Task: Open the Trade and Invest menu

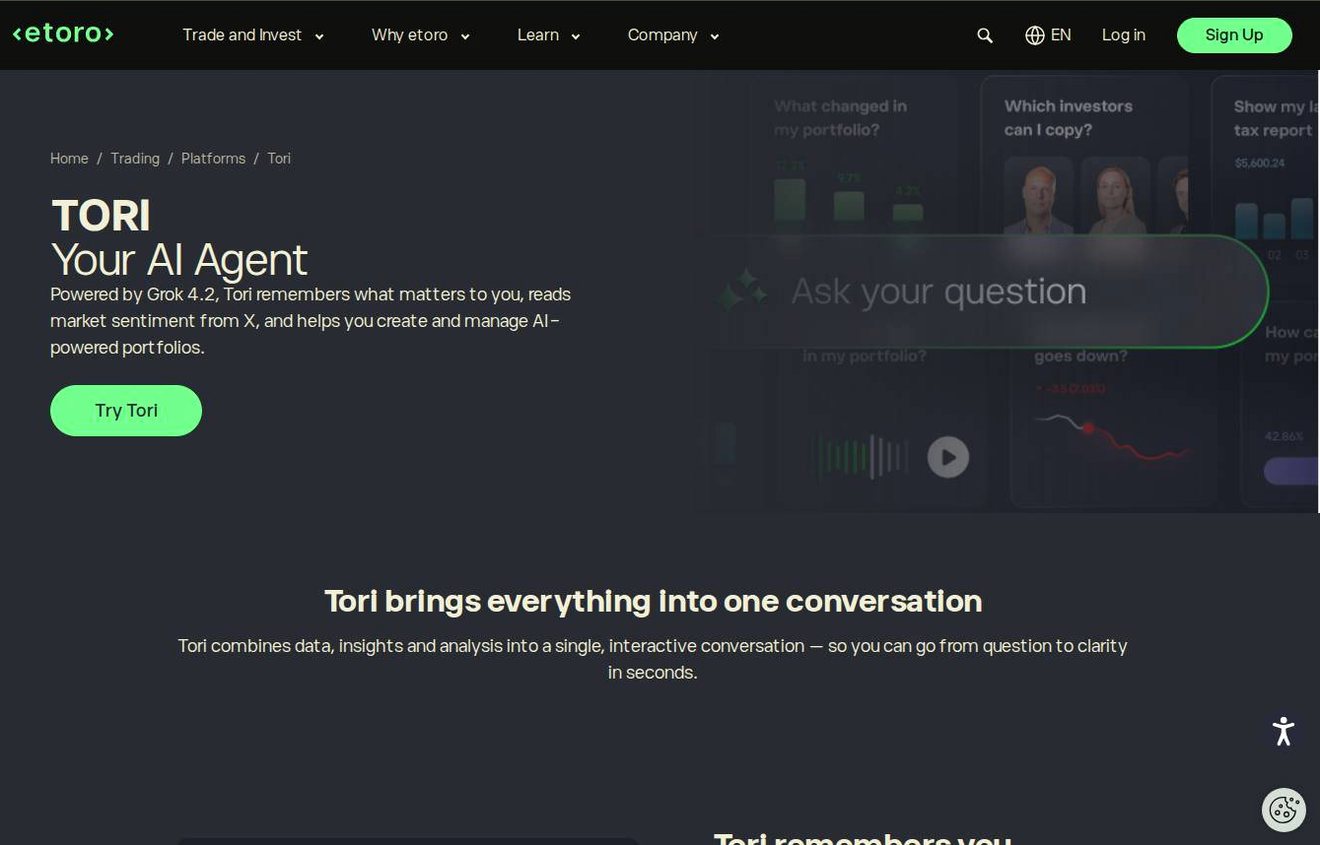Action: pyautogui.click(x=242, y=35)
